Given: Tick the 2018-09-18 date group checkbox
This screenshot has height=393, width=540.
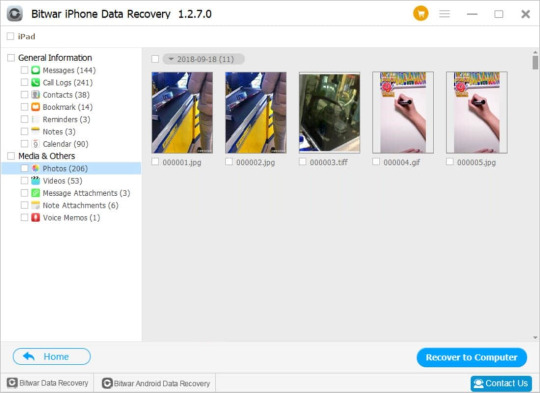Looking at the screenshot, I should [x=155, y=59].
